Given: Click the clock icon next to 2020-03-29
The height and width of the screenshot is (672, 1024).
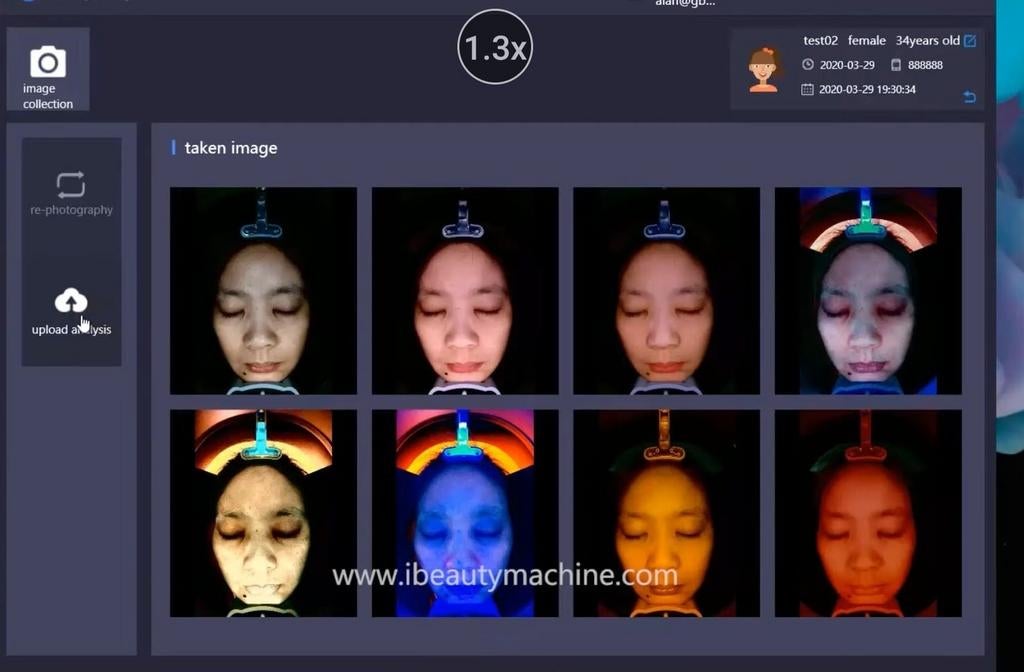Looking at the screenshot, I should pyautogui.click(x=808, y=65).
